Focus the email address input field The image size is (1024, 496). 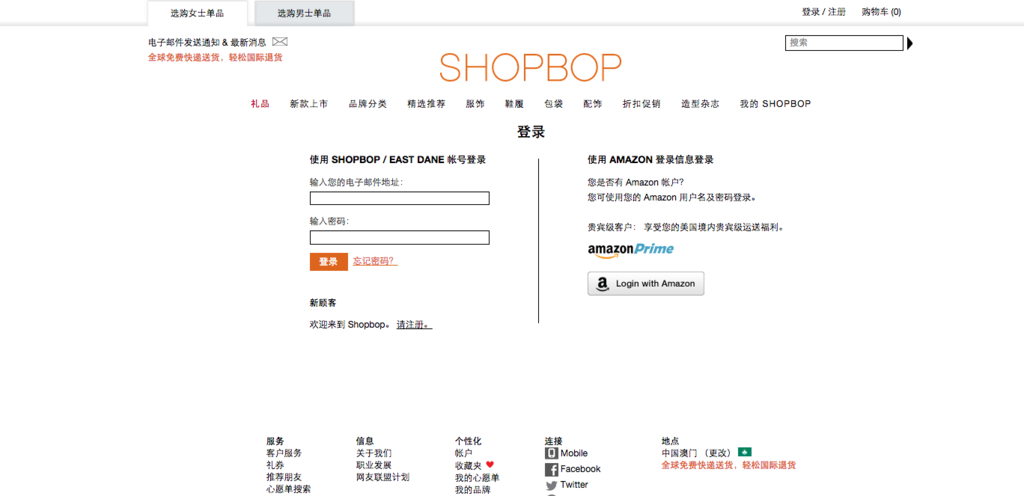click(x=400, y=198)
